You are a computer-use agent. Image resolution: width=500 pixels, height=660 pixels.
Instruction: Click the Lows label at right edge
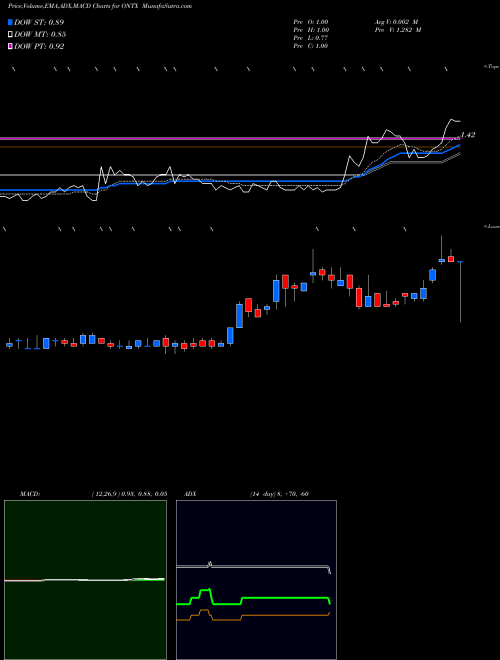(x=492, y=226)
